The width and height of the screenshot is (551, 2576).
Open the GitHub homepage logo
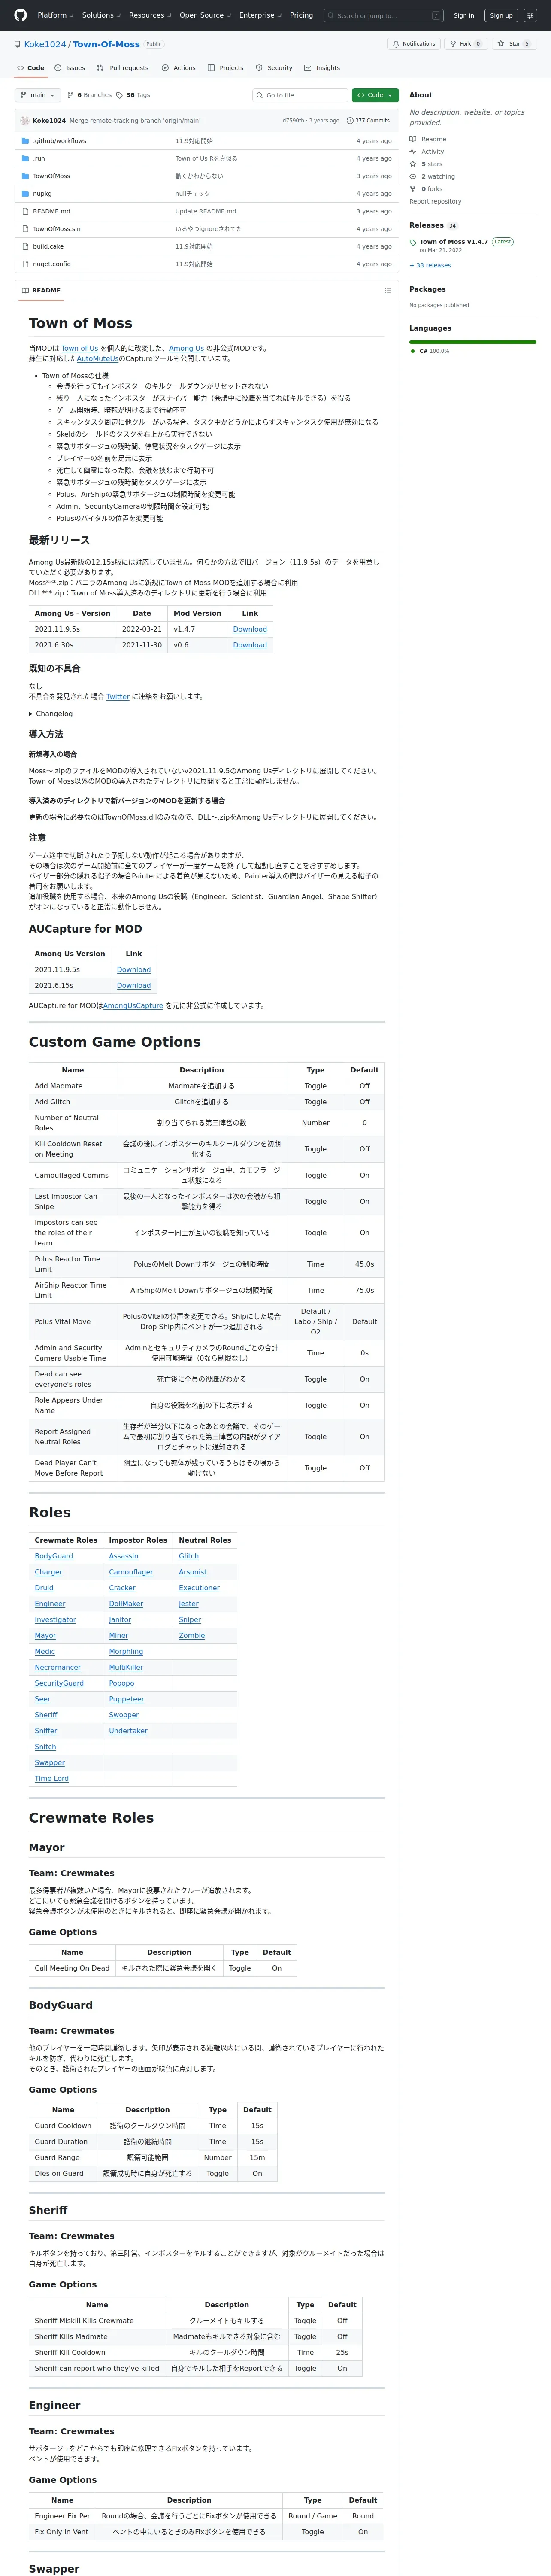tap(21, 15)
